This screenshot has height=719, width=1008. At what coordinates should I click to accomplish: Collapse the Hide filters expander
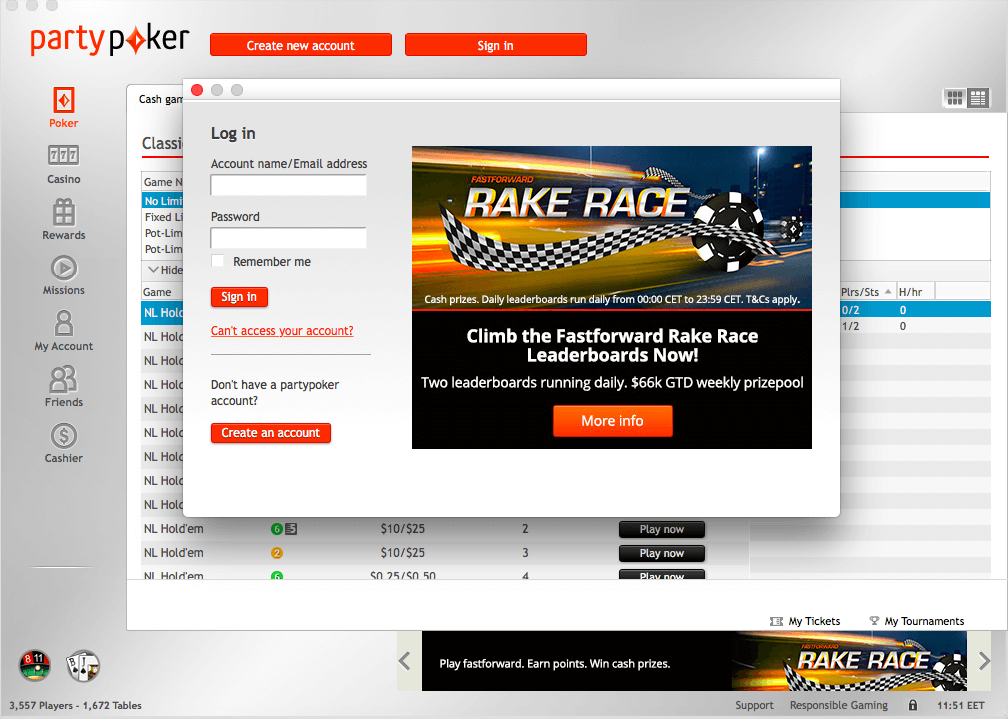164,269
